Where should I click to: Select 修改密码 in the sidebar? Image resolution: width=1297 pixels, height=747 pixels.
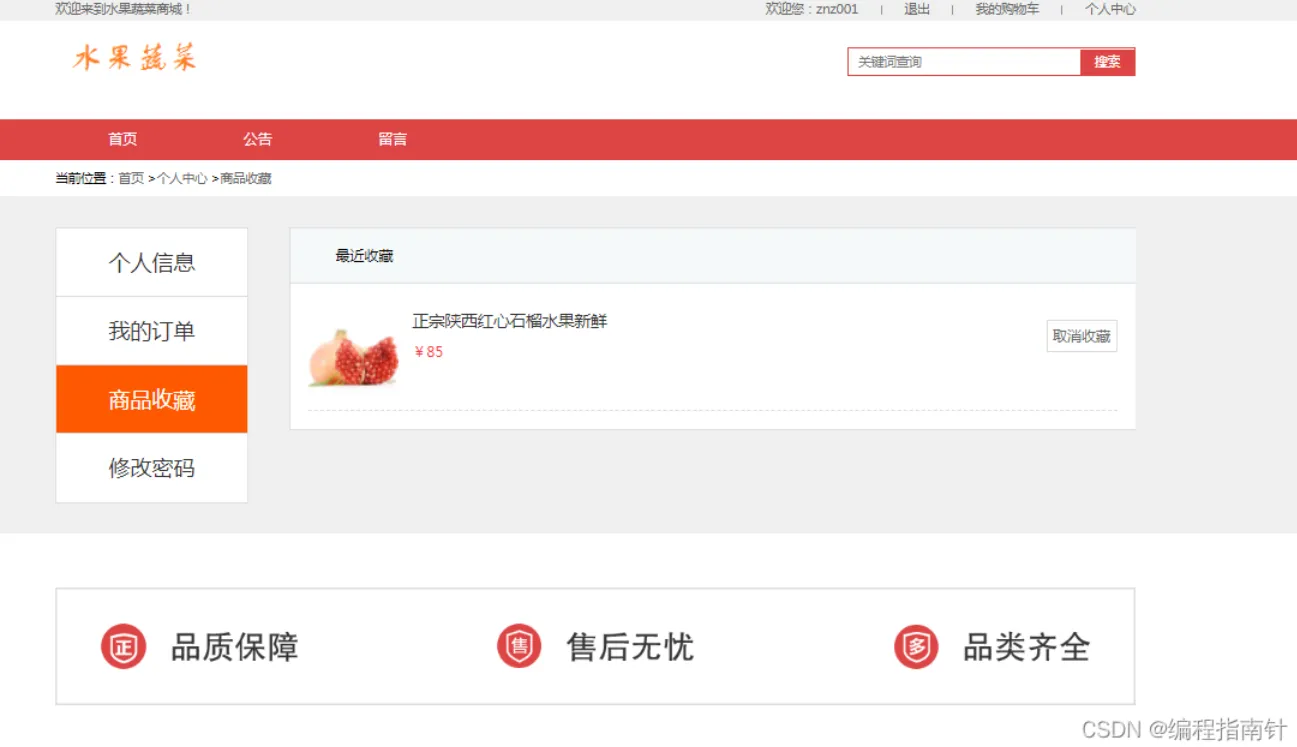152,468
